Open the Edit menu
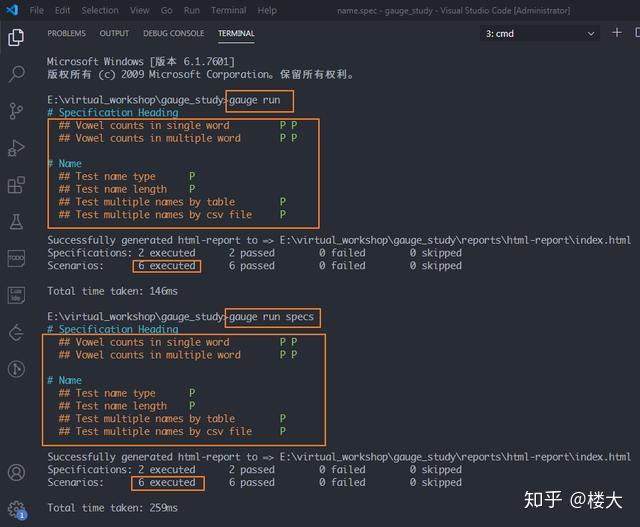Viewport: 640px width, 527px height. 62,10
